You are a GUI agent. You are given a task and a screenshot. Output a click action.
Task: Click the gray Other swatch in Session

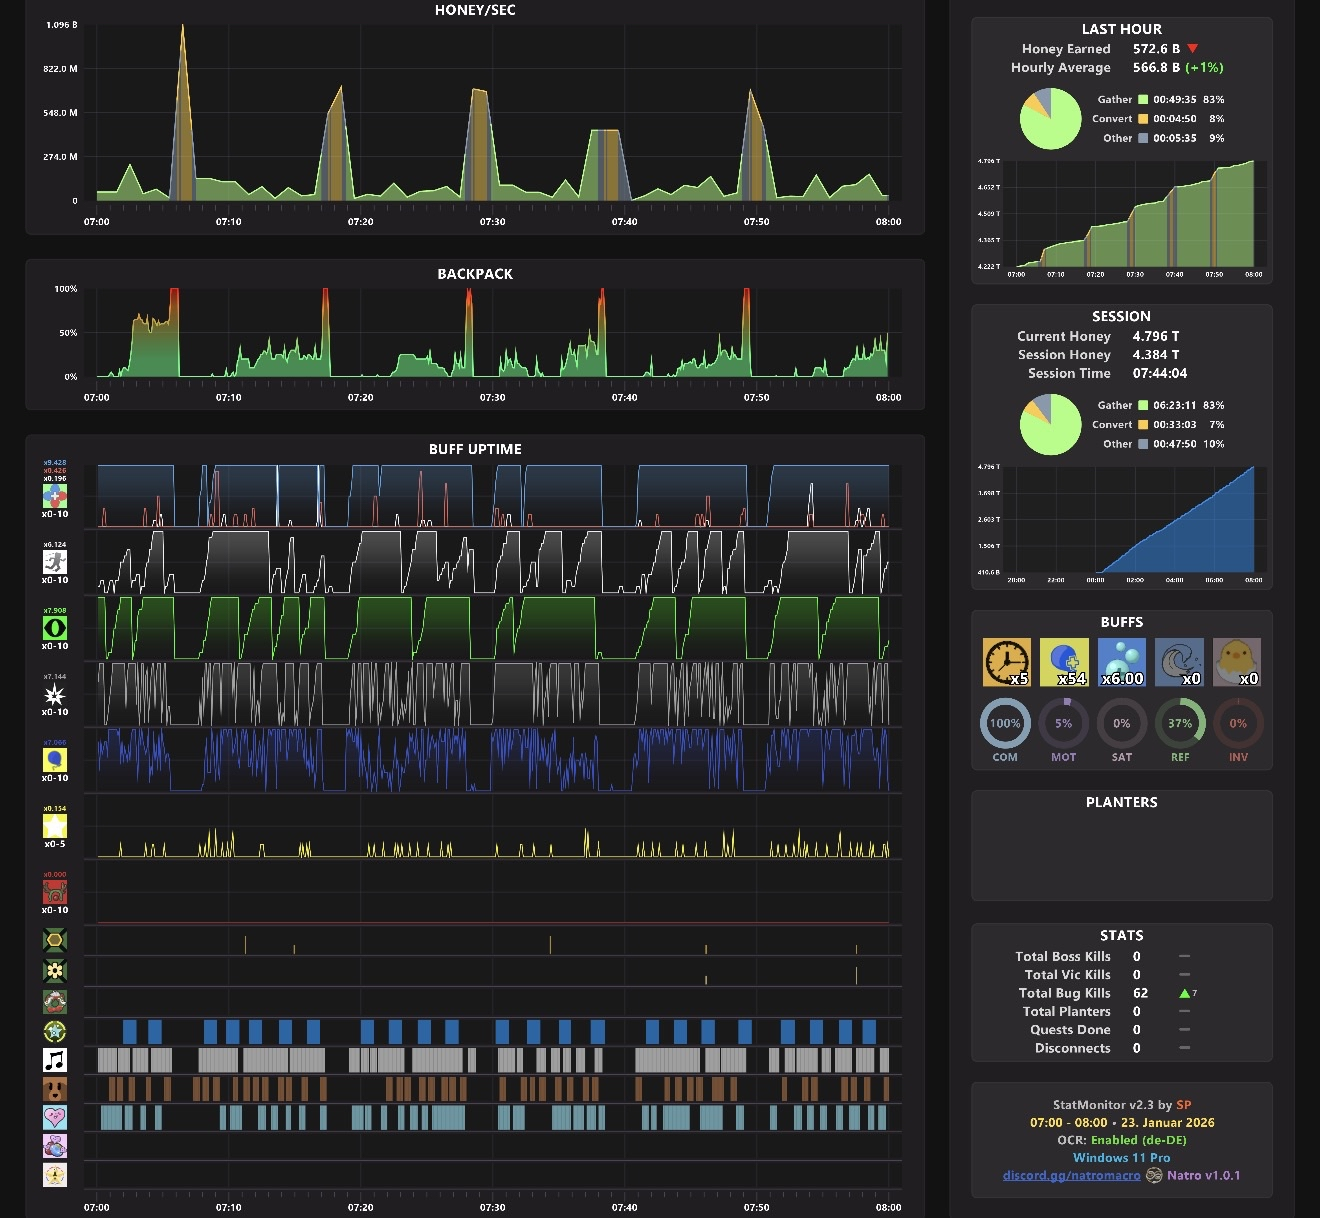[1143, 444]
